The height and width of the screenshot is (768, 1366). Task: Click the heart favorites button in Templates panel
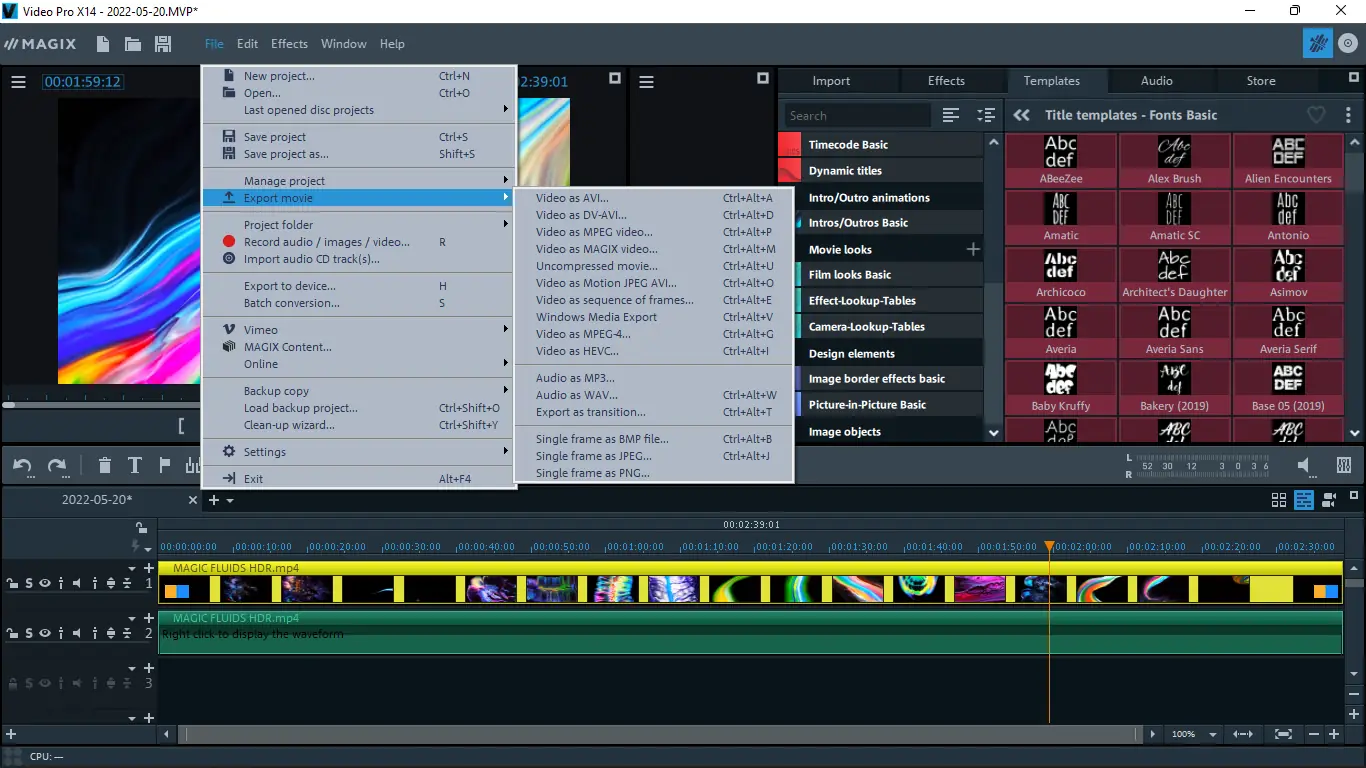[1317, 114]
